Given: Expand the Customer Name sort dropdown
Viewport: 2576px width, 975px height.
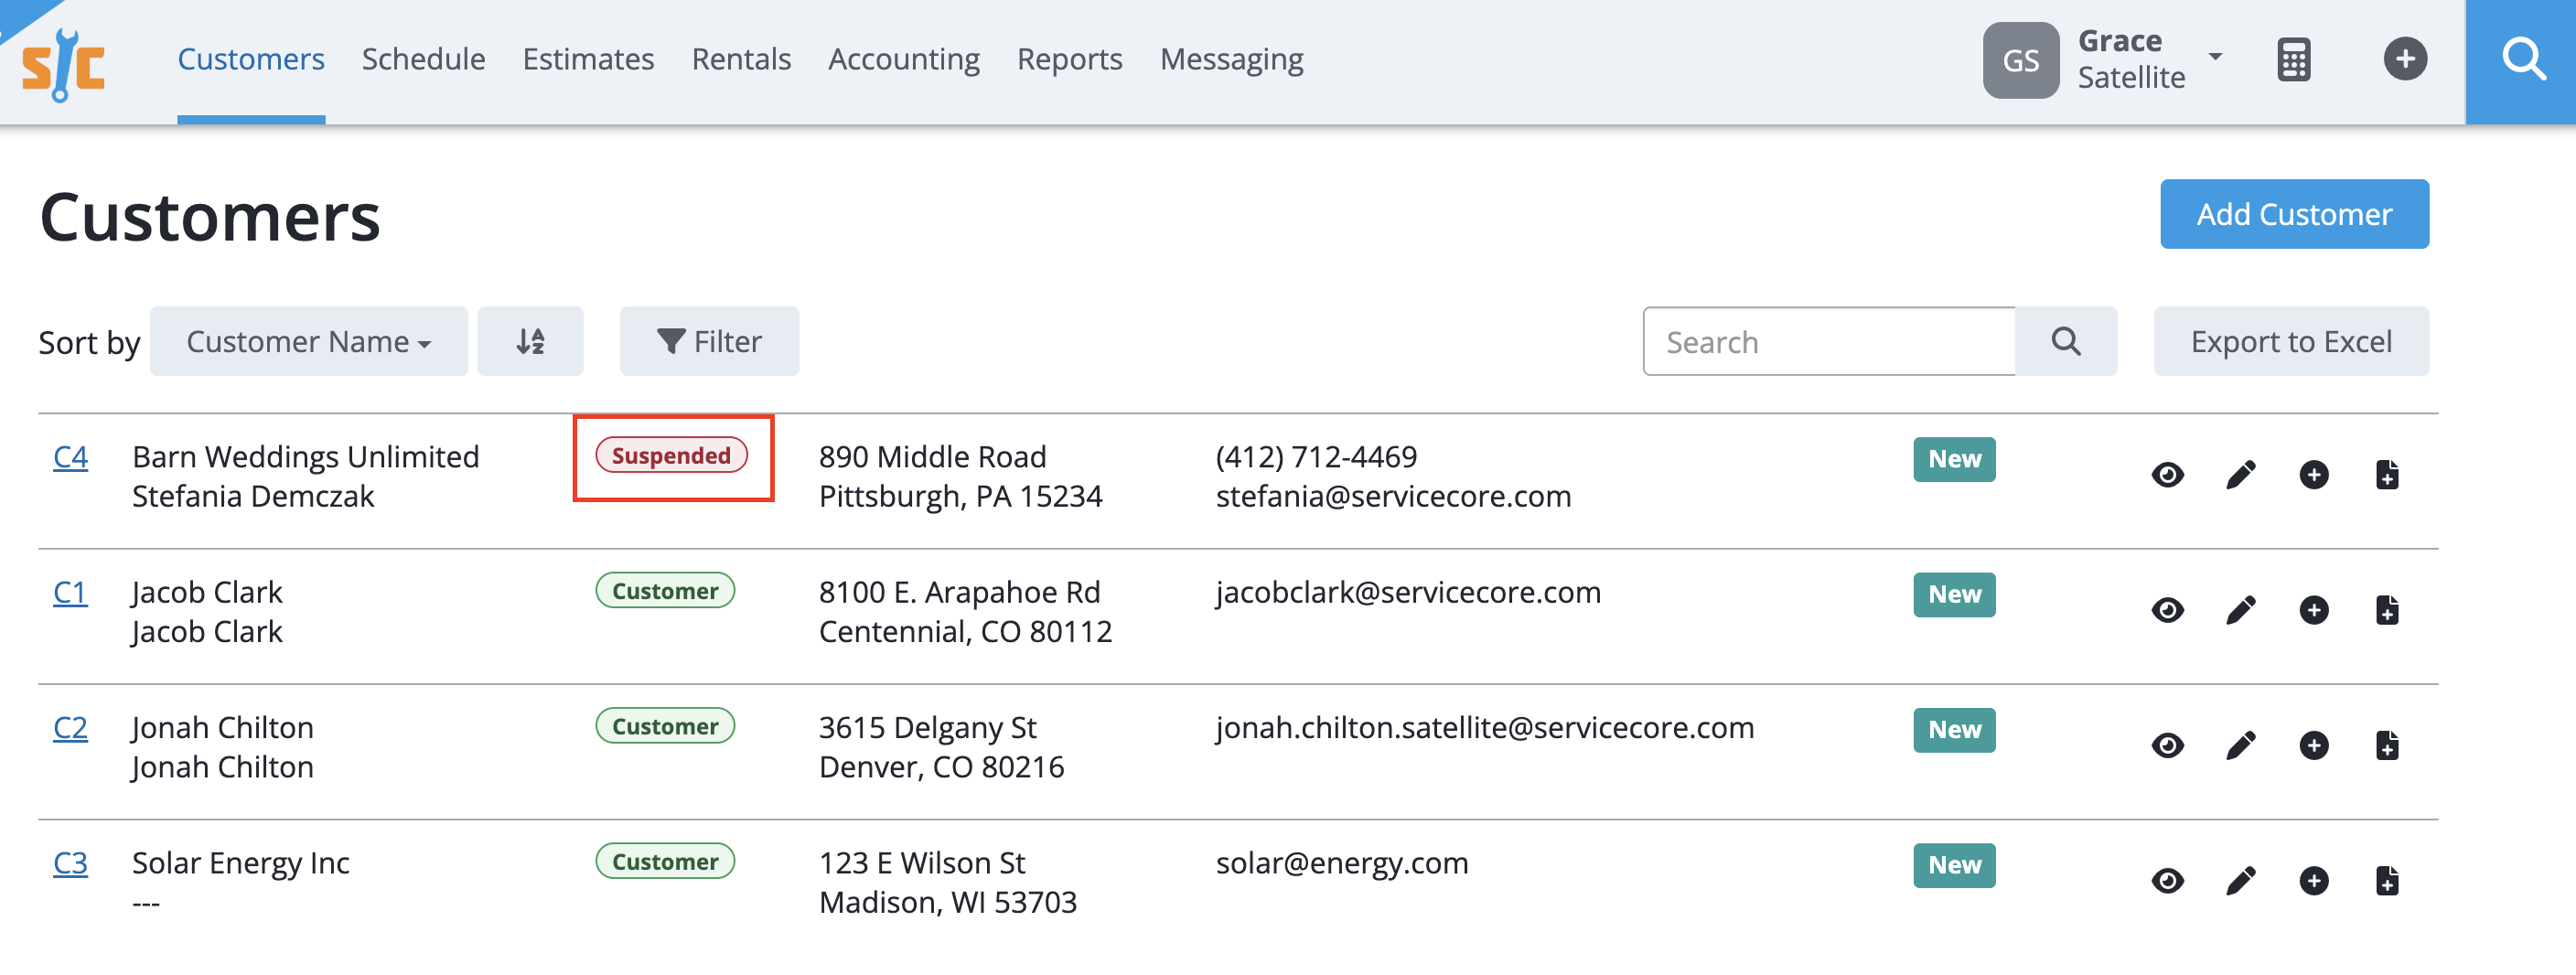Looking at the screenshot, I should click(x=308, y=341).
